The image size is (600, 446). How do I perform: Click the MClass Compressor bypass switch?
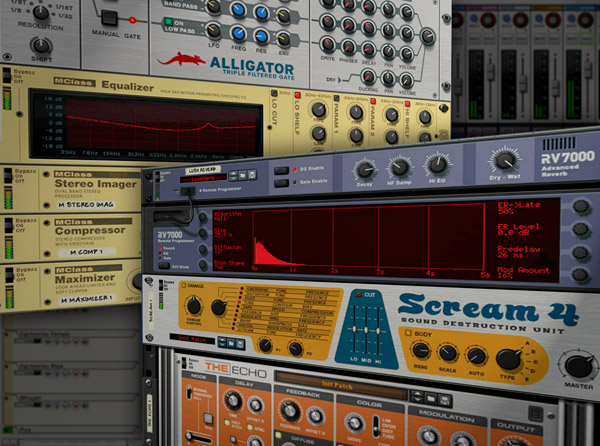pos(9,226)
